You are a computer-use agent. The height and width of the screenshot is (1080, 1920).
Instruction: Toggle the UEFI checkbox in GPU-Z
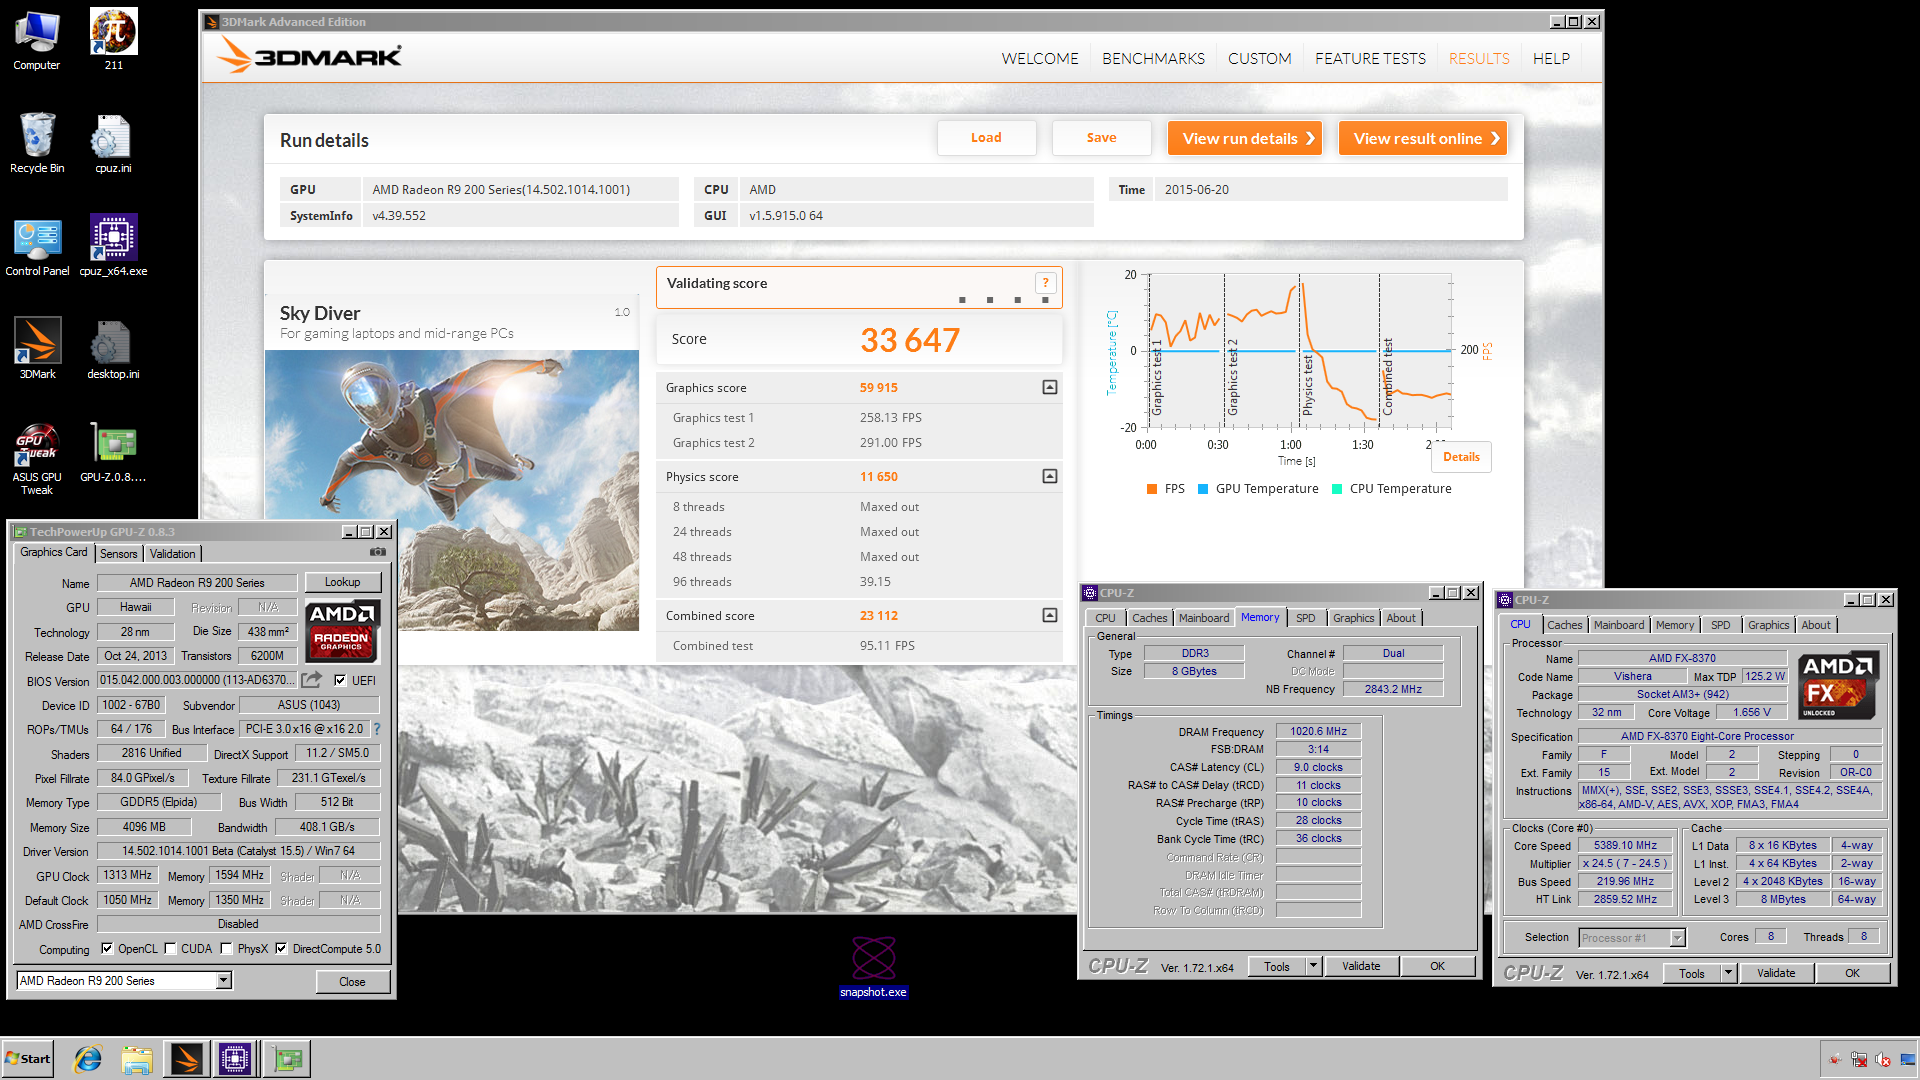click(340, 680)
